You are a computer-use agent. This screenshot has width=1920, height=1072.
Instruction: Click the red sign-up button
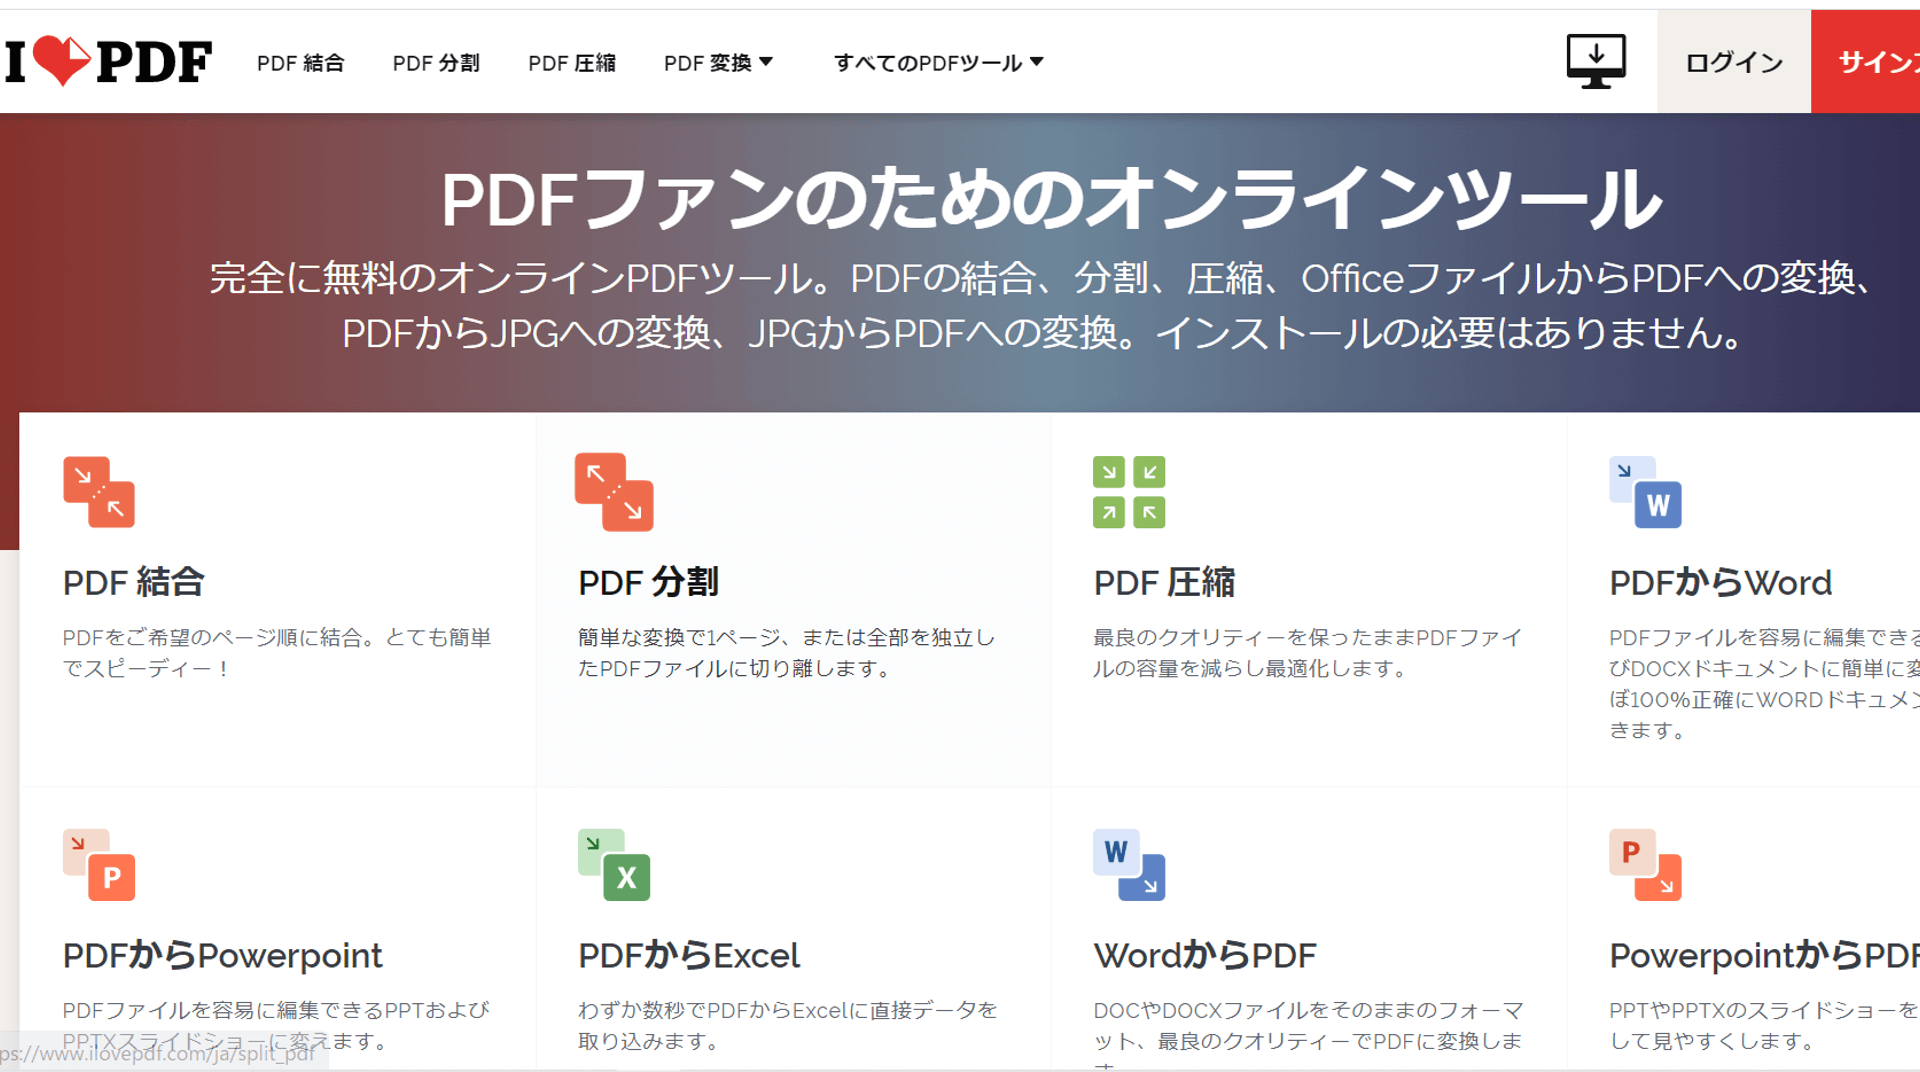(1866, 62)
